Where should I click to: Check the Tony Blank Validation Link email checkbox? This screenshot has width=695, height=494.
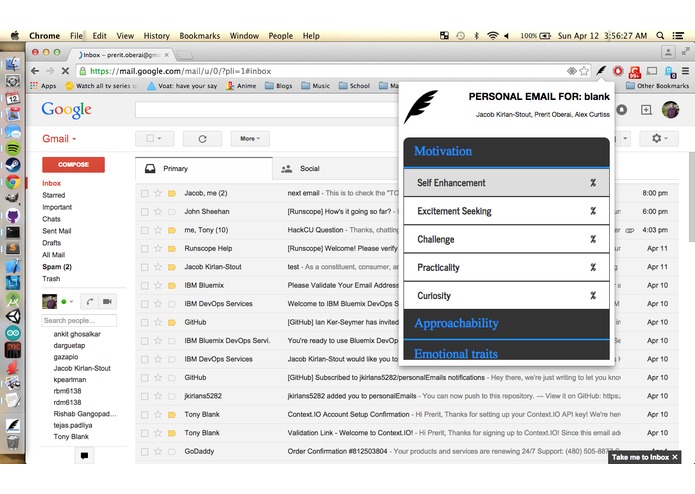tap(144, 433)
